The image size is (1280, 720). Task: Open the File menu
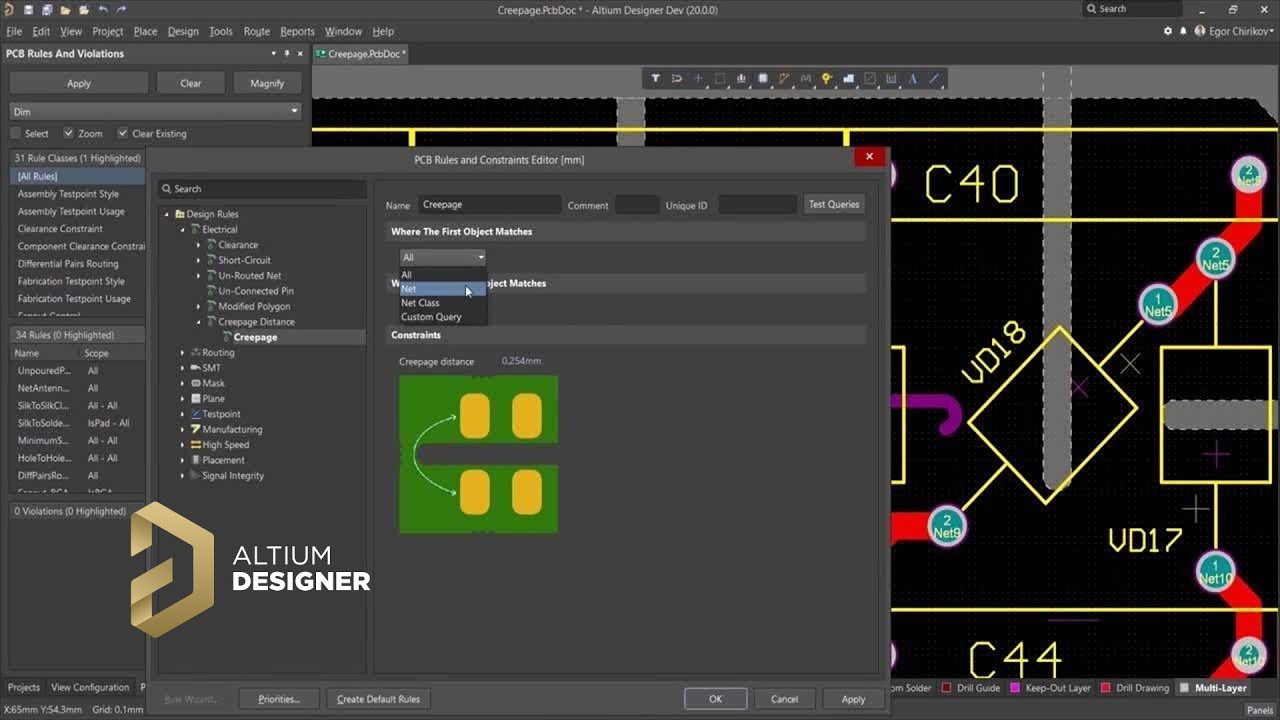click(x=14, y=31)
